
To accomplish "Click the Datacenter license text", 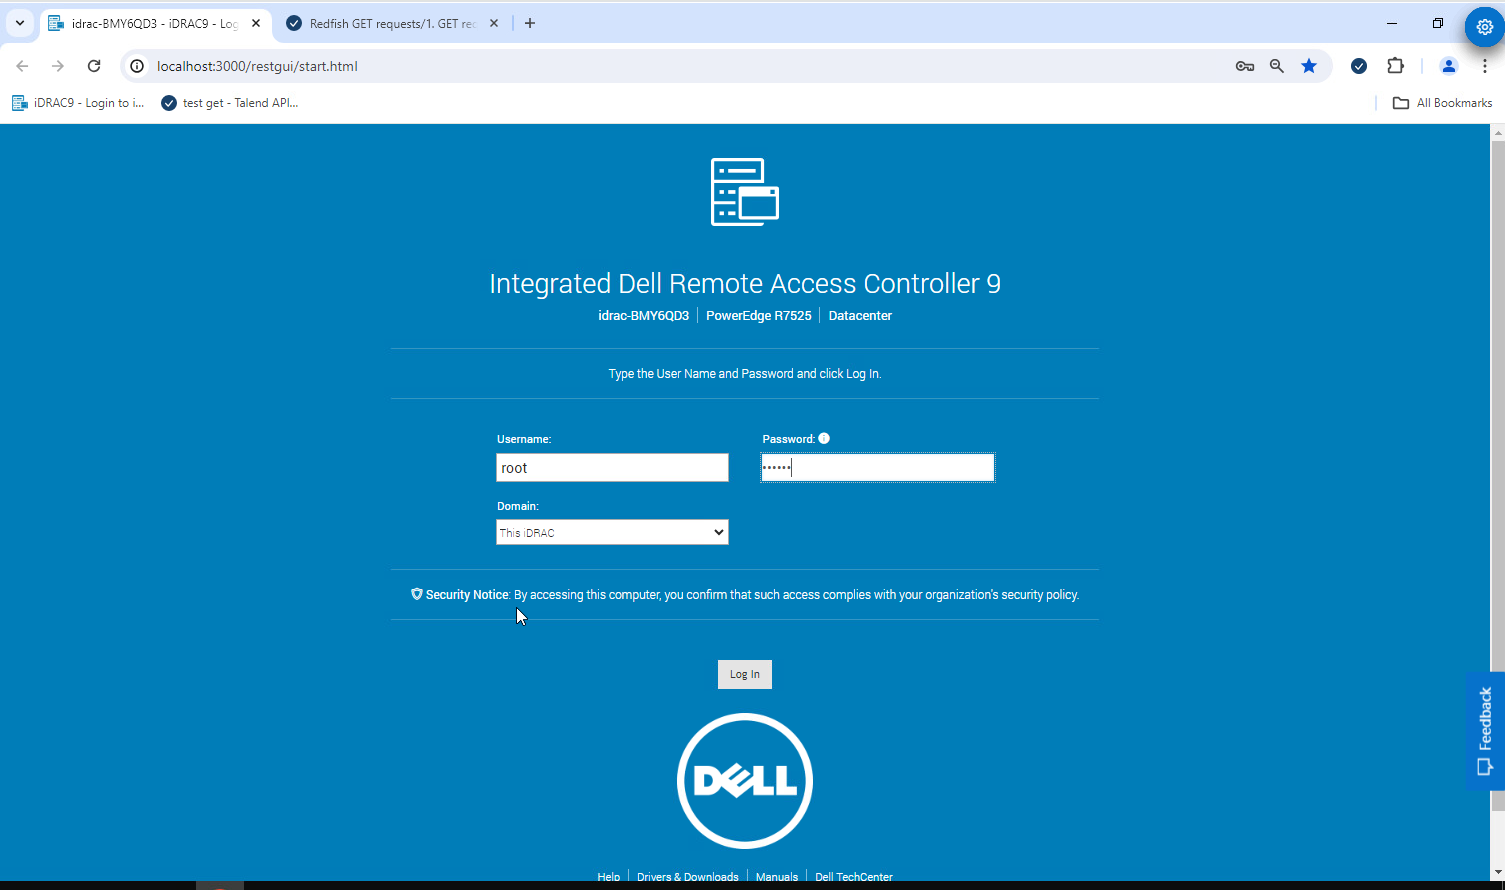I will (860, 315).
